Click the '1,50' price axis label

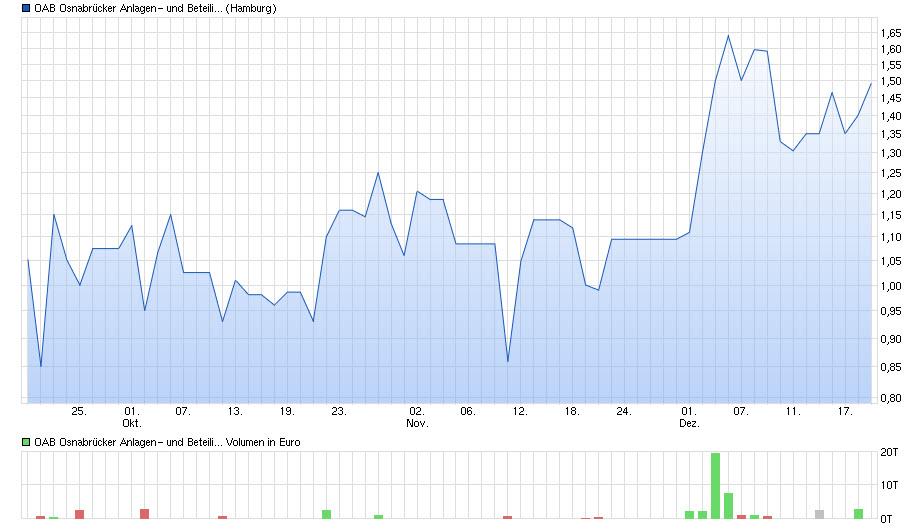pyautogui.click(x=891, y=82)
